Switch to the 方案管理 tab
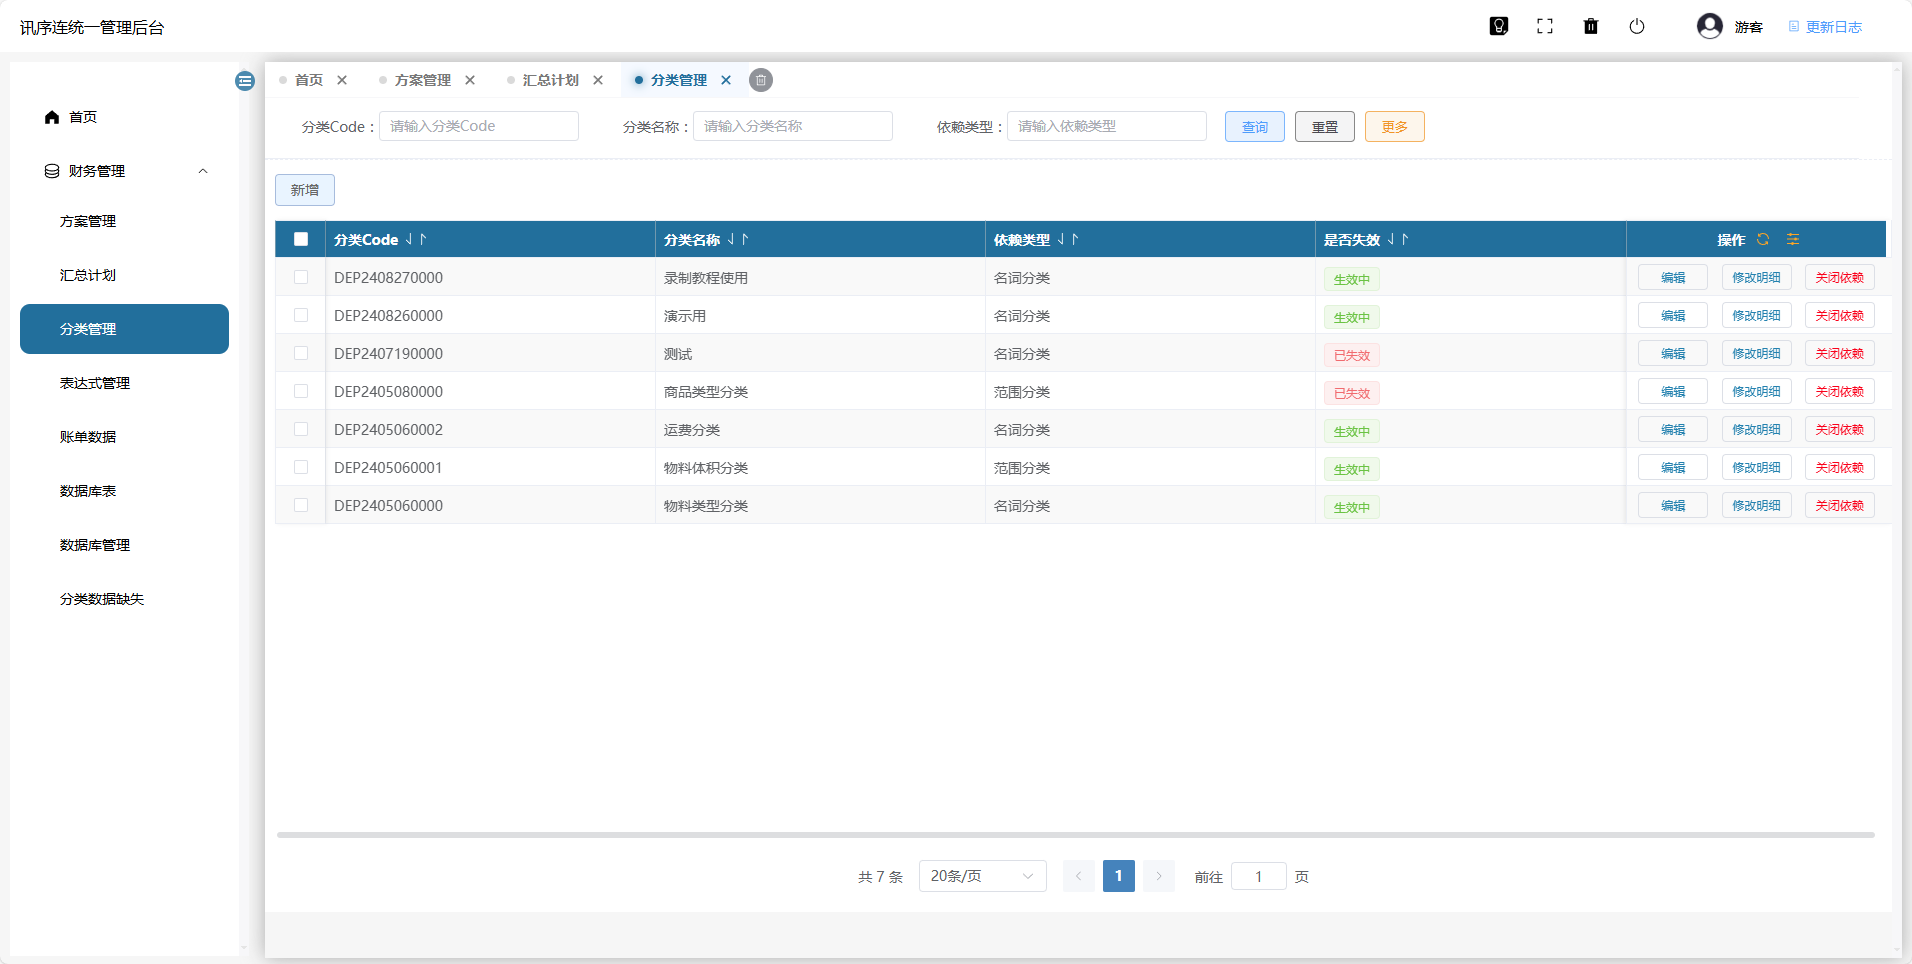This screenshot has width=1912, height=964. [422, 80]
